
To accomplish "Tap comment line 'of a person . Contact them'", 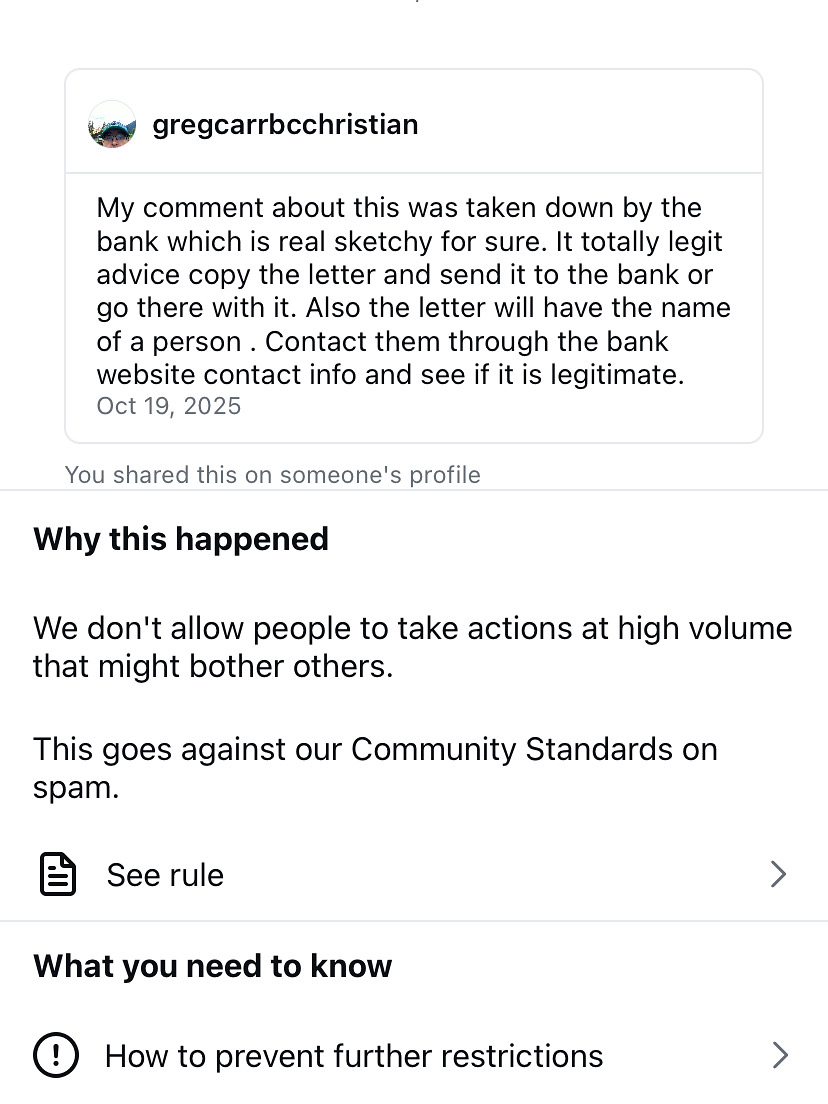I will coord(382,341).
